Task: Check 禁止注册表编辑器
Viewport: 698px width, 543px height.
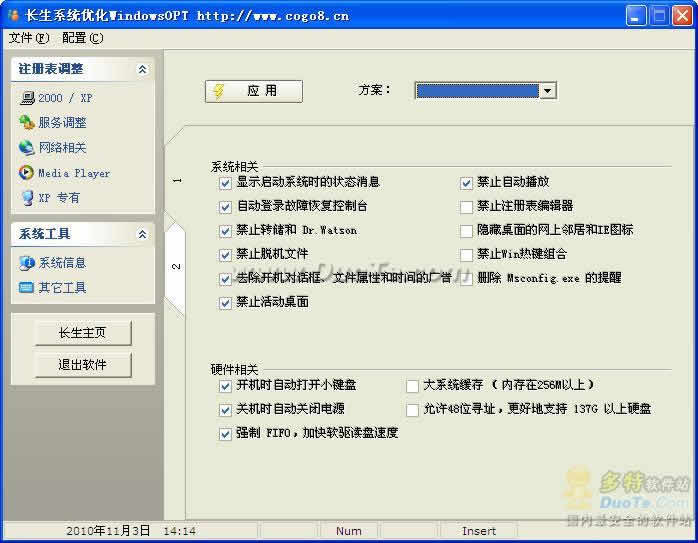Action: (467, 207)
